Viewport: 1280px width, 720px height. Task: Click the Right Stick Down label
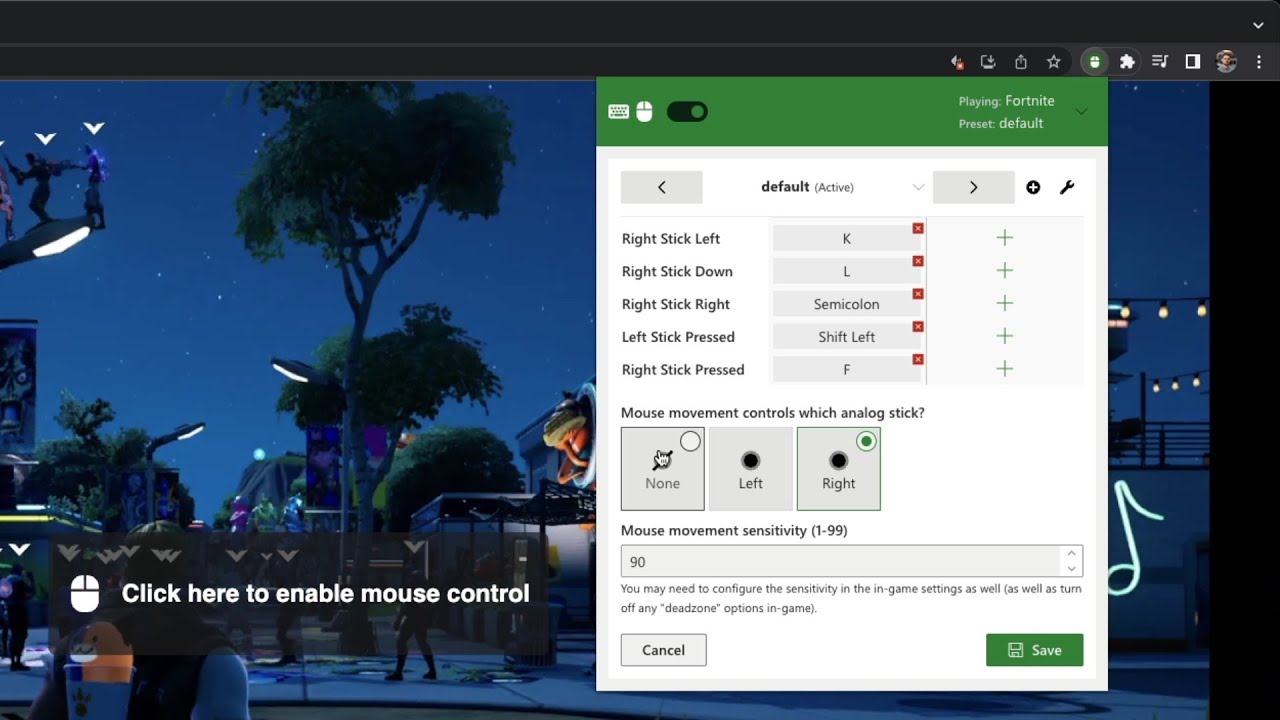coord(677,272)
